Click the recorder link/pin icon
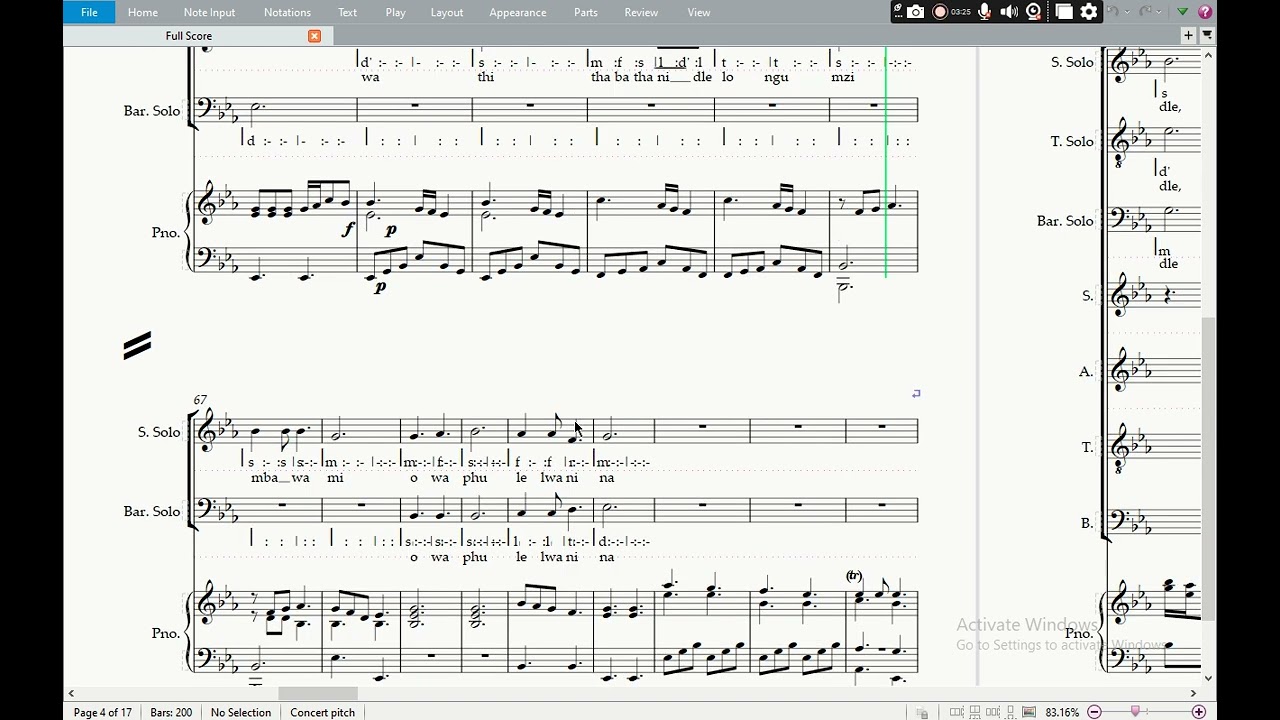The width and height of the screenshot is (1280, 720). click(x=897, y=10)
